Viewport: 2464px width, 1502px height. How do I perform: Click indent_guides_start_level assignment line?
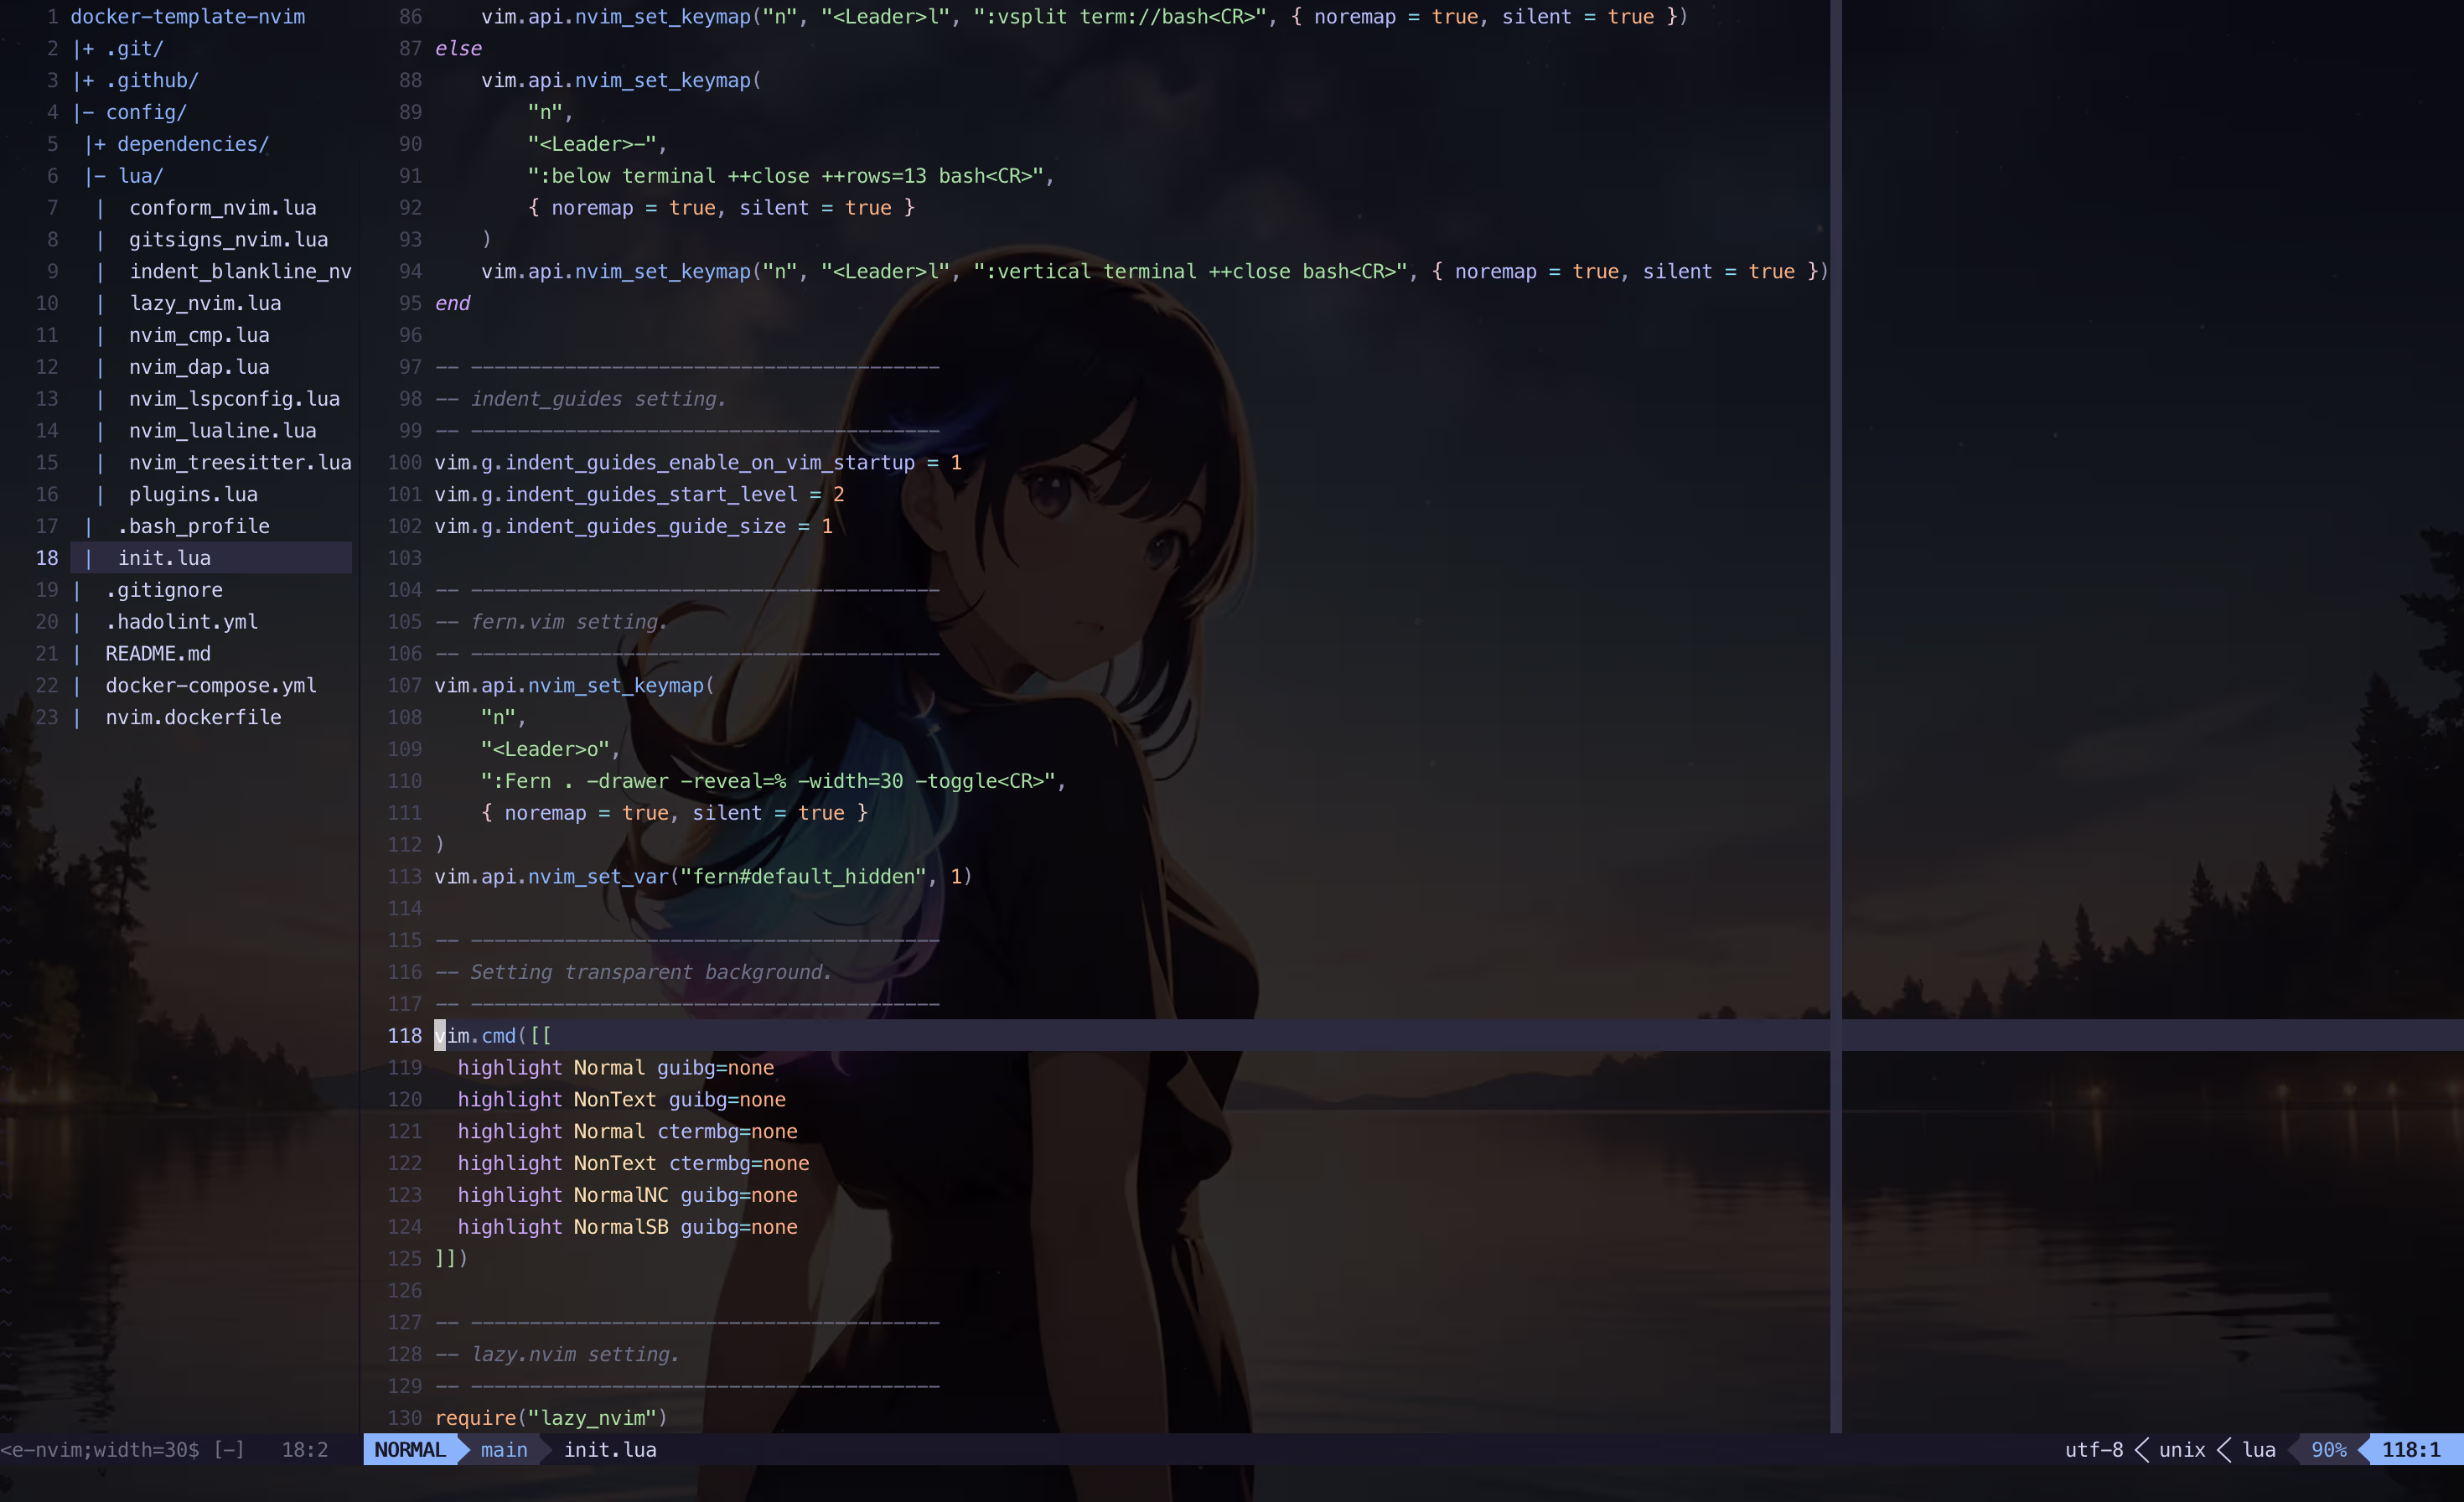(x=639, y=494)
